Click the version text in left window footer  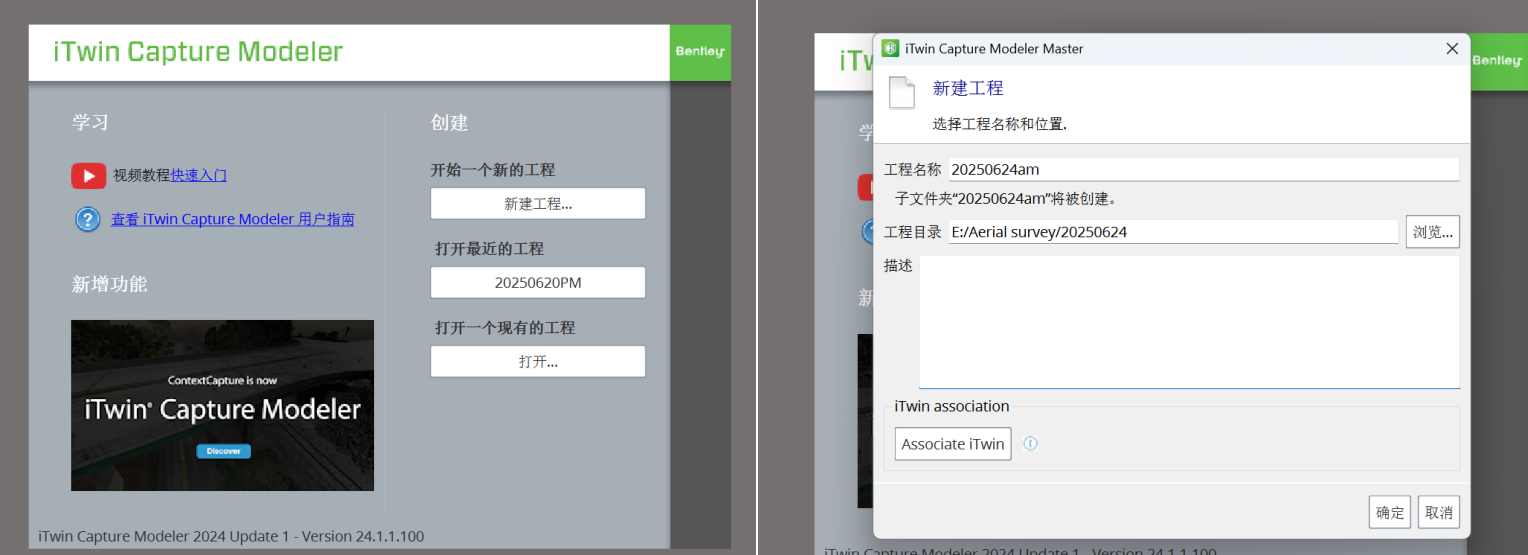[x=231, y=536]
